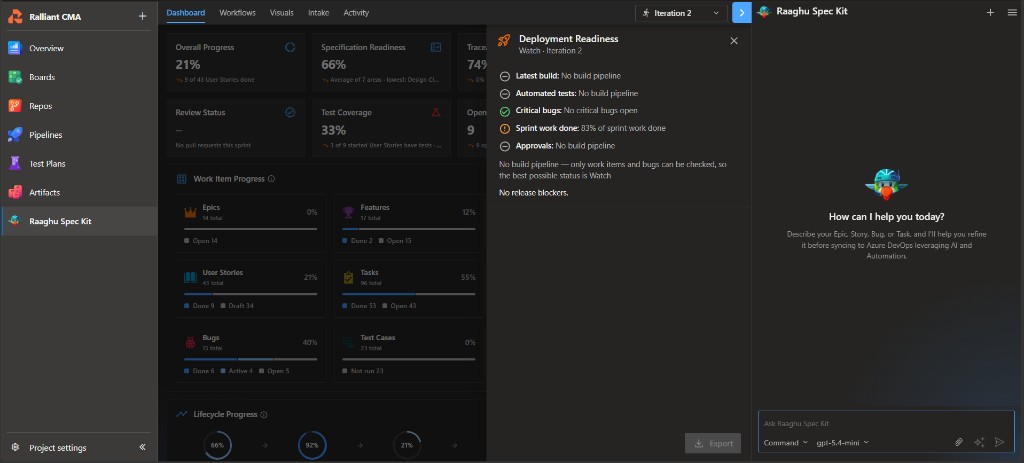The width and height of the screenshot is (1024, 463).
Task: Click the Review Status check icon
Action: click(x=290, y=112)
